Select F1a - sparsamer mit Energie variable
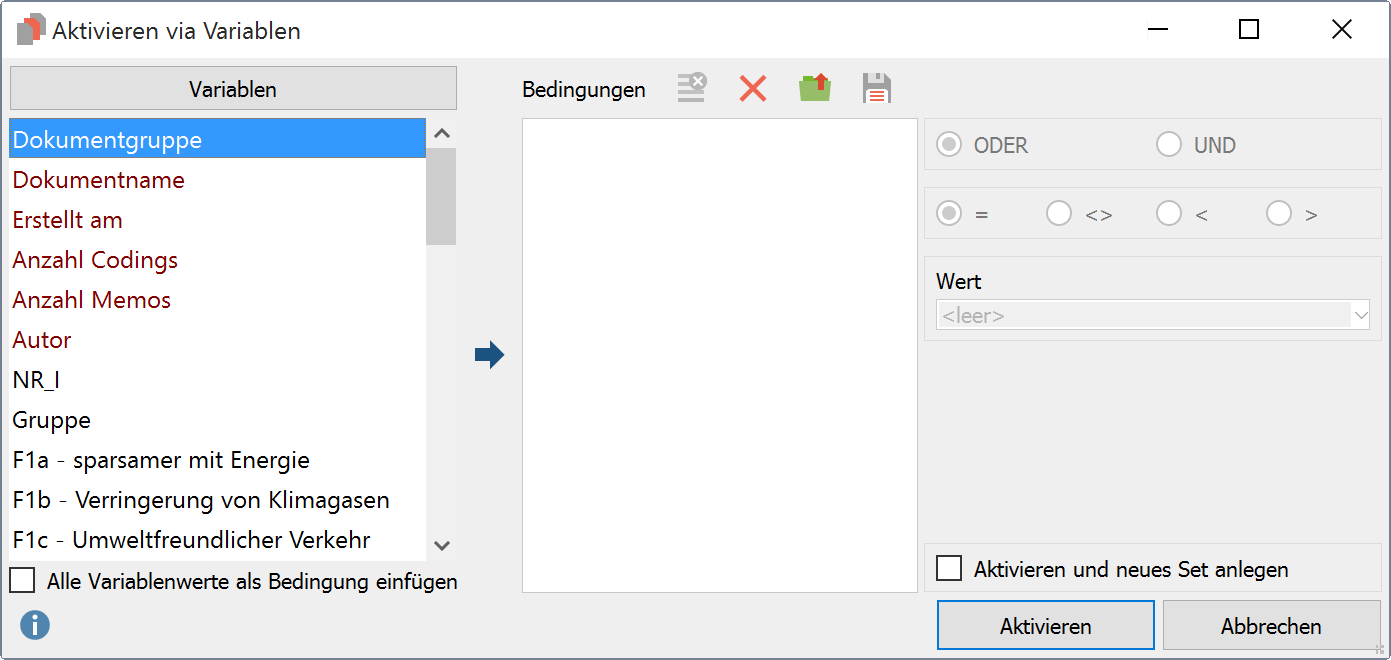The width and height of the screenshot is (1391, 660). pyautogui.click(x=161, y=460)
